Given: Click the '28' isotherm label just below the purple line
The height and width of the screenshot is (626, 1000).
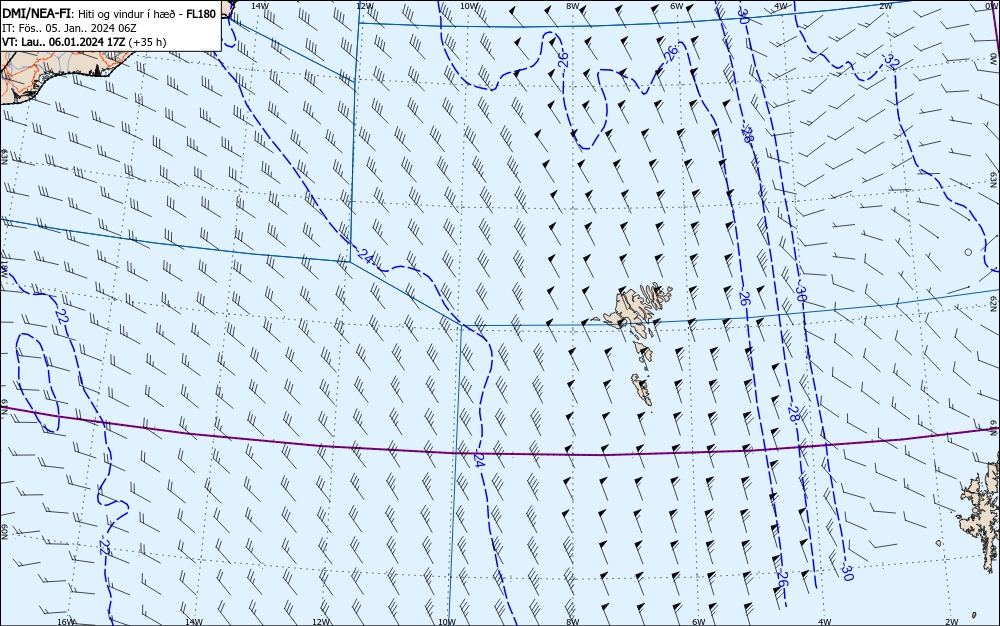Looking at the screenshot, I should [793, 414].
